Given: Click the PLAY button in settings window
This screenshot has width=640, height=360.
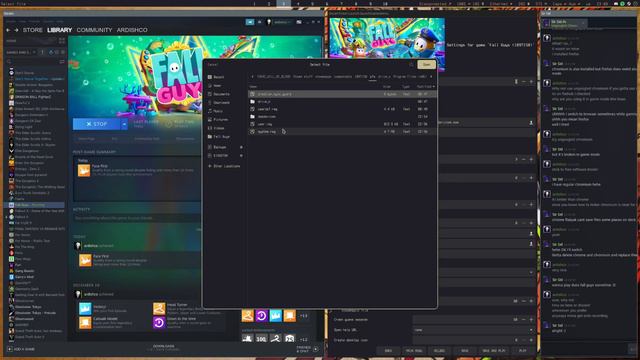Looking at the screenshot, I should pos(523,351).
